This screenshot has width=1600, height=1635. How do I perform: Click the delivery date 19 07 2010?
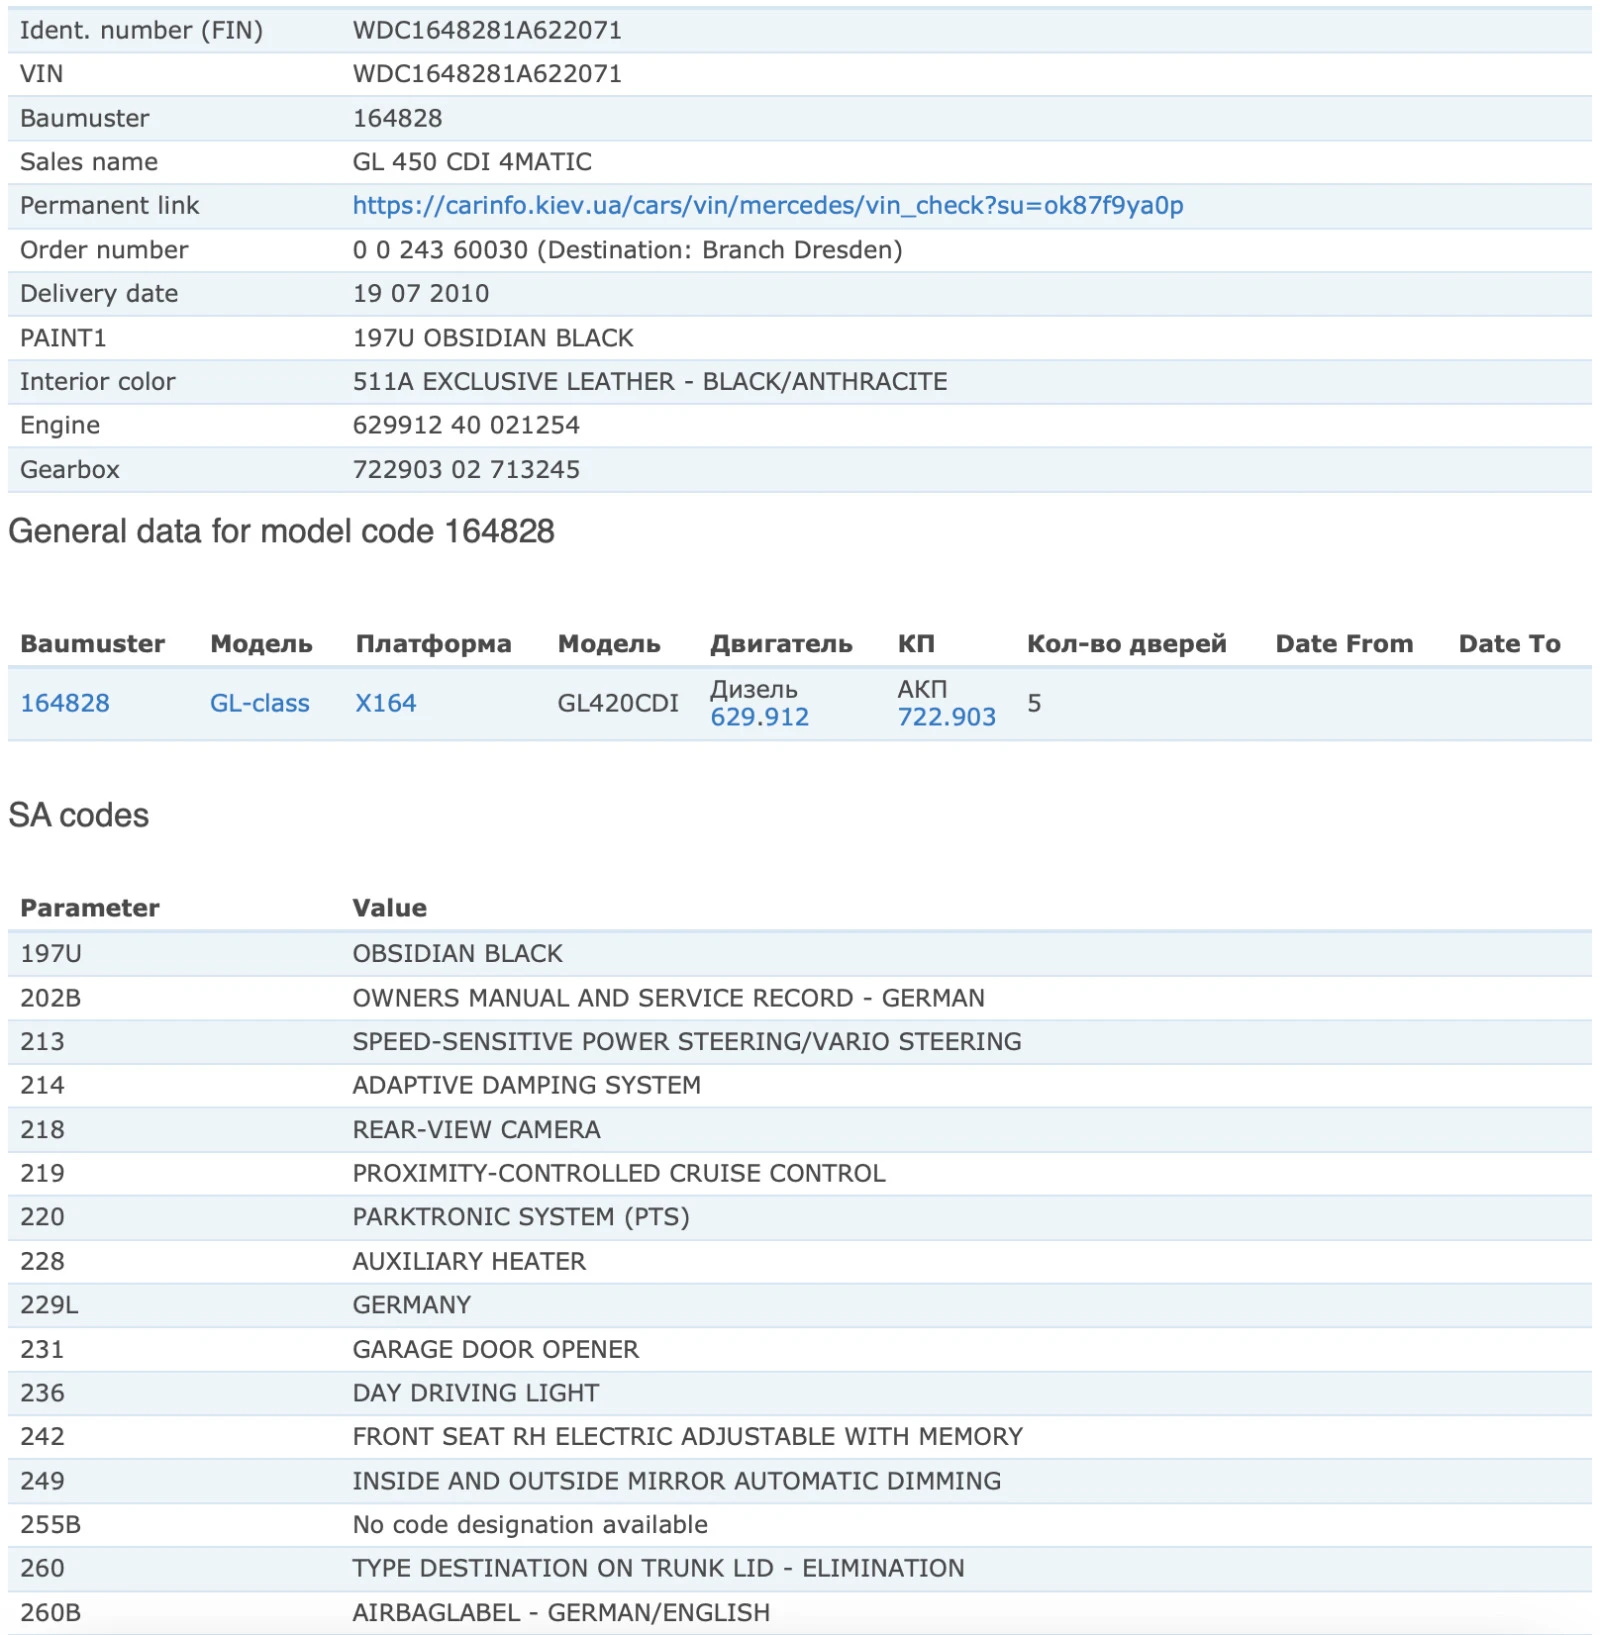point(421,293)
